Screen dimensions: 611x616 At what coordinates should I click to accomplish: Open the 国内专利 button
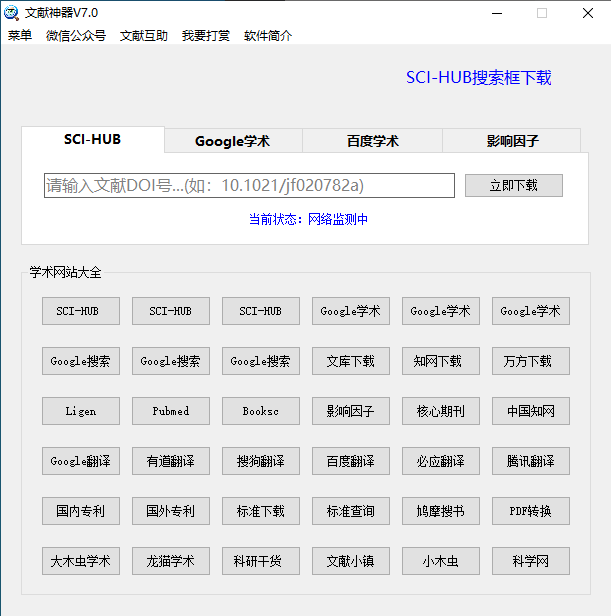[81, 511]
